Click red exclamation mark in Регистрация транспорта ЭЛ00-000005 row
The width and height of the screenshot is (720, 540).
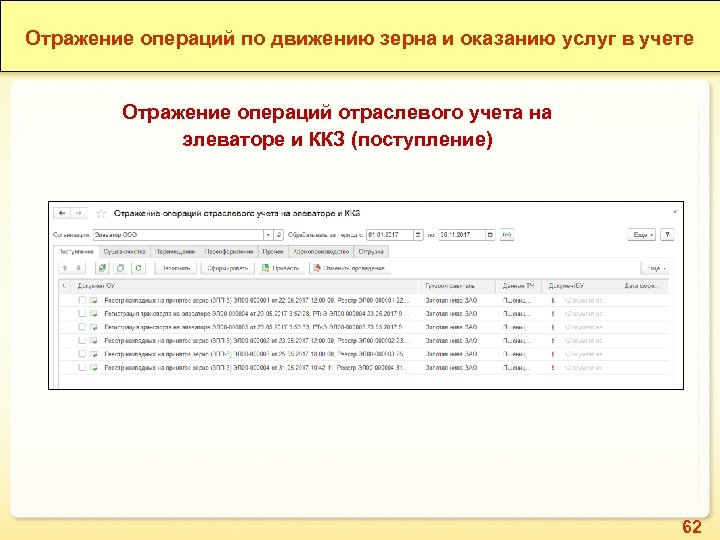[x=553, y=327]
